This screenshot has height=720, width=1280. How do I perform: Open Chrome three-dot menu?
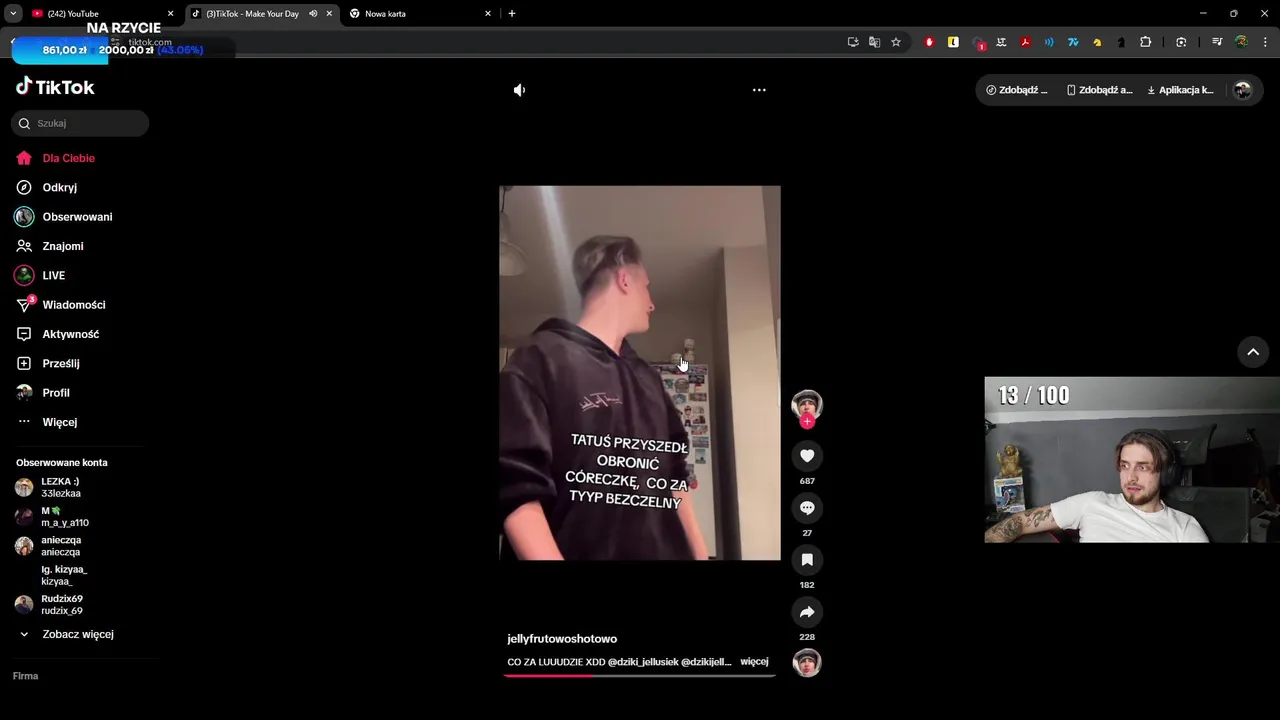[x=1266, y=42]
